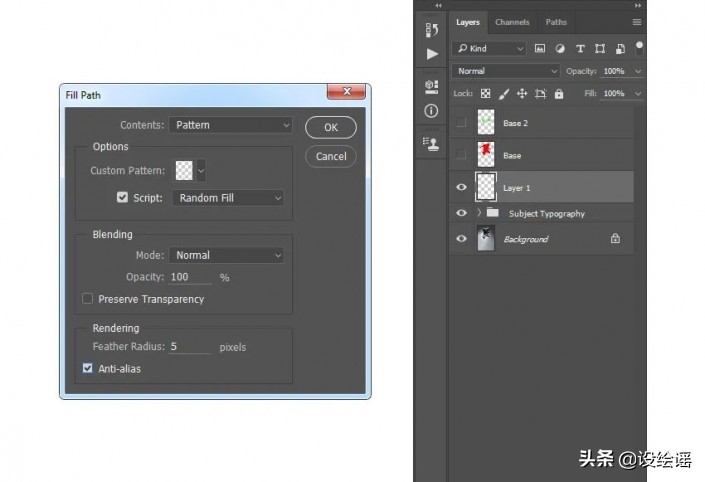Click the blending Opacity field showing 100

coord(190,277)
